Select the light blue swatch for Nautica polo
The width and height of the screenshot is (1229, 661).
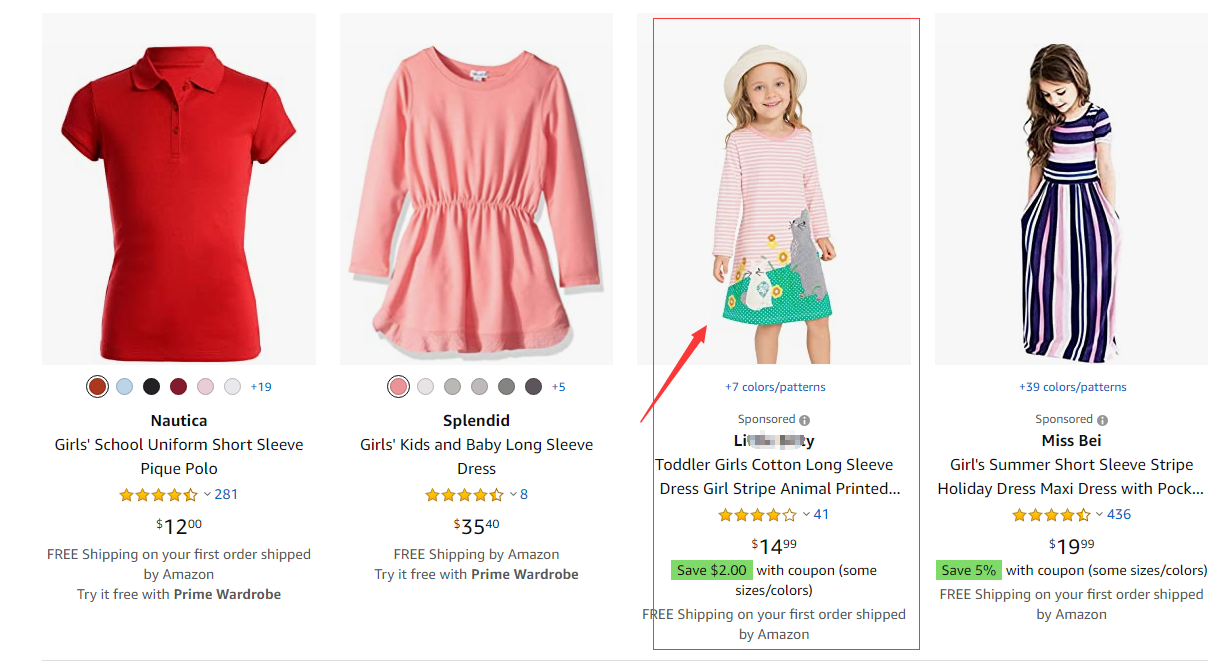pos(124,387)
